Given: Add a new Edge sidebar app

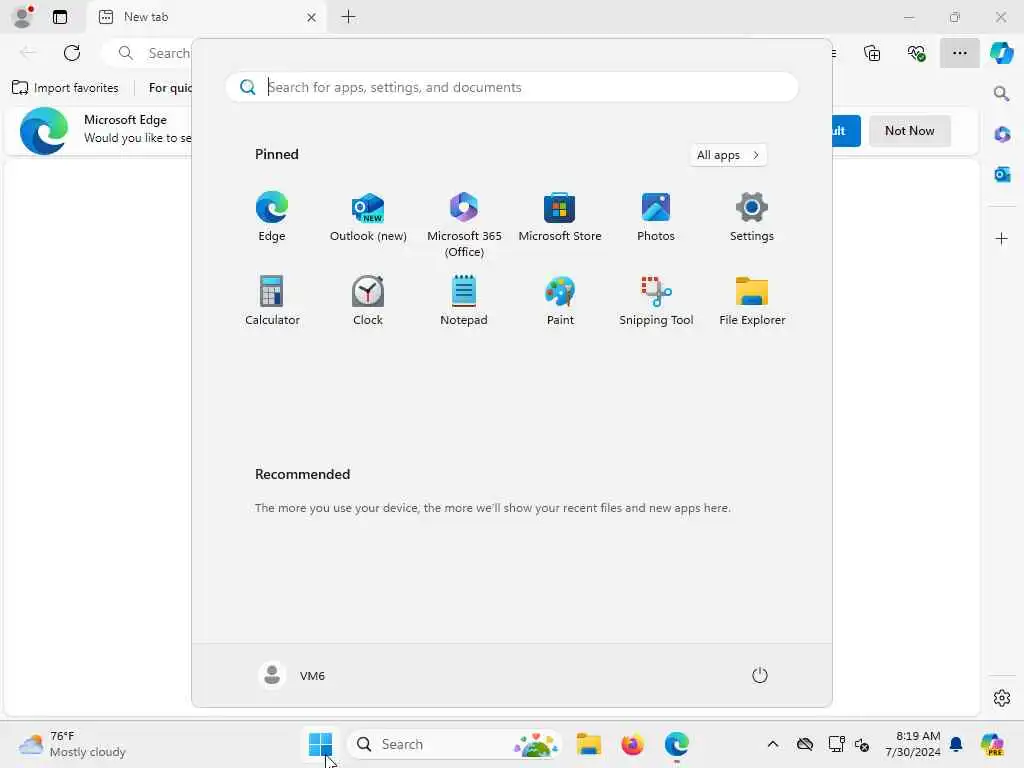Looking at the screenshot, I should tap(1001, 239).
